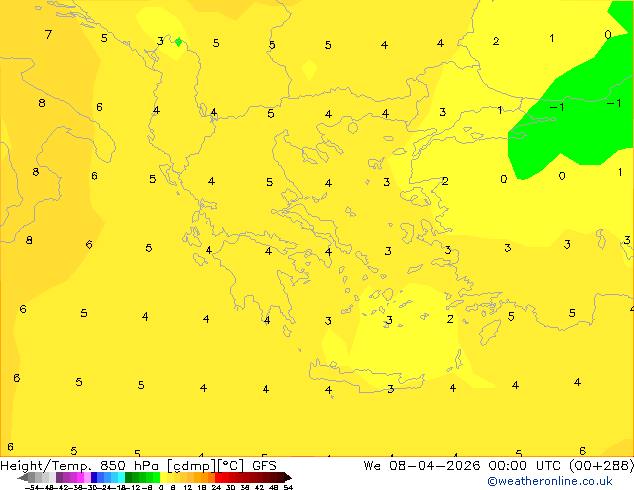634x490 pixels.
Task: Click the bright red legend swatch above 24
Action: click(x=218, y=477)
